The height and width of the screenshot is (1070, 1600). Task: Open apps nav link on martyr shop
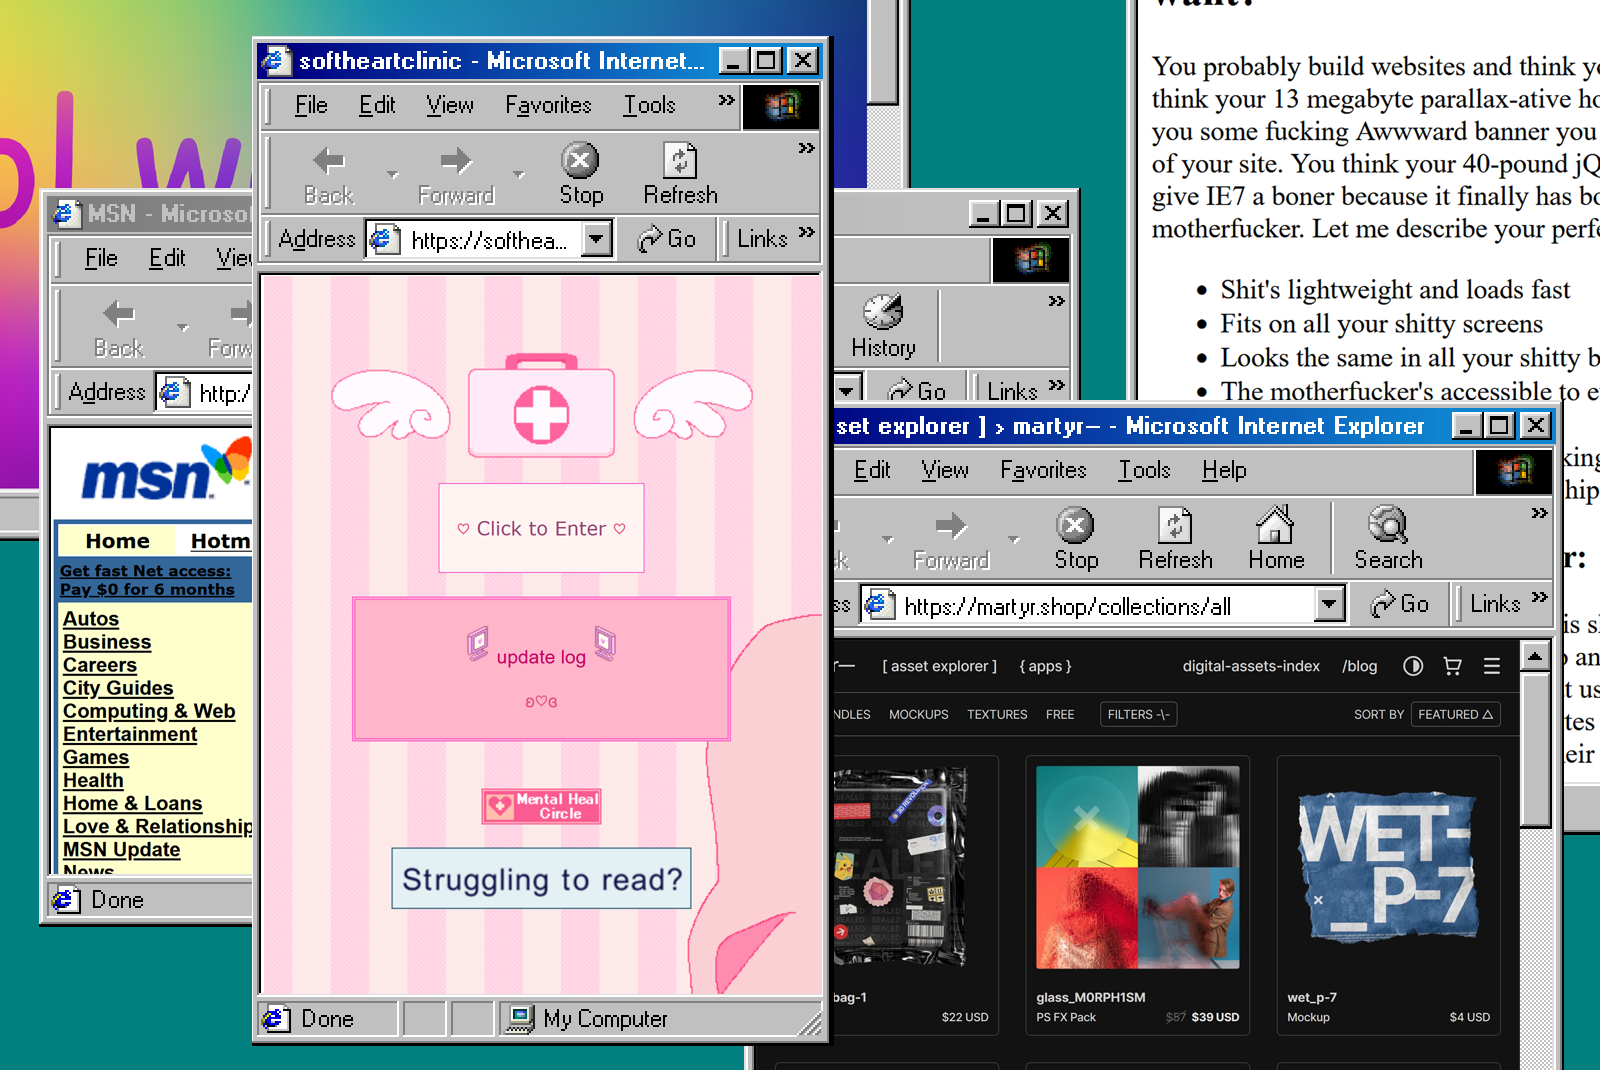1045,666
